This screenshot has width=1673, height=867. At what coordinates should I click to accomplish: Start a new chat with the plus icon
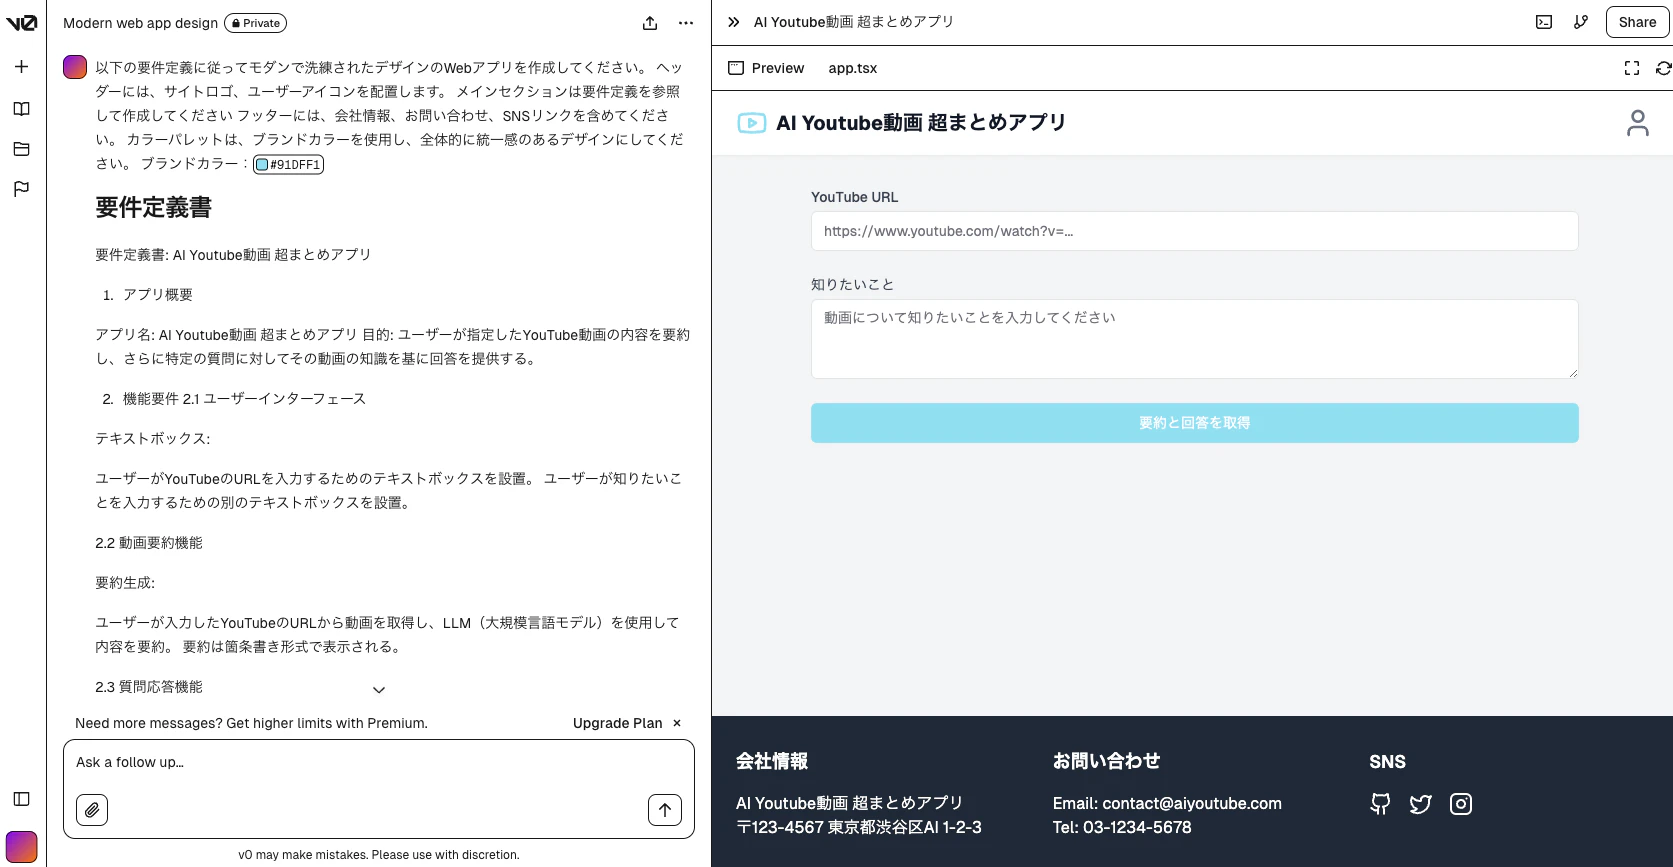click(21, 67)
